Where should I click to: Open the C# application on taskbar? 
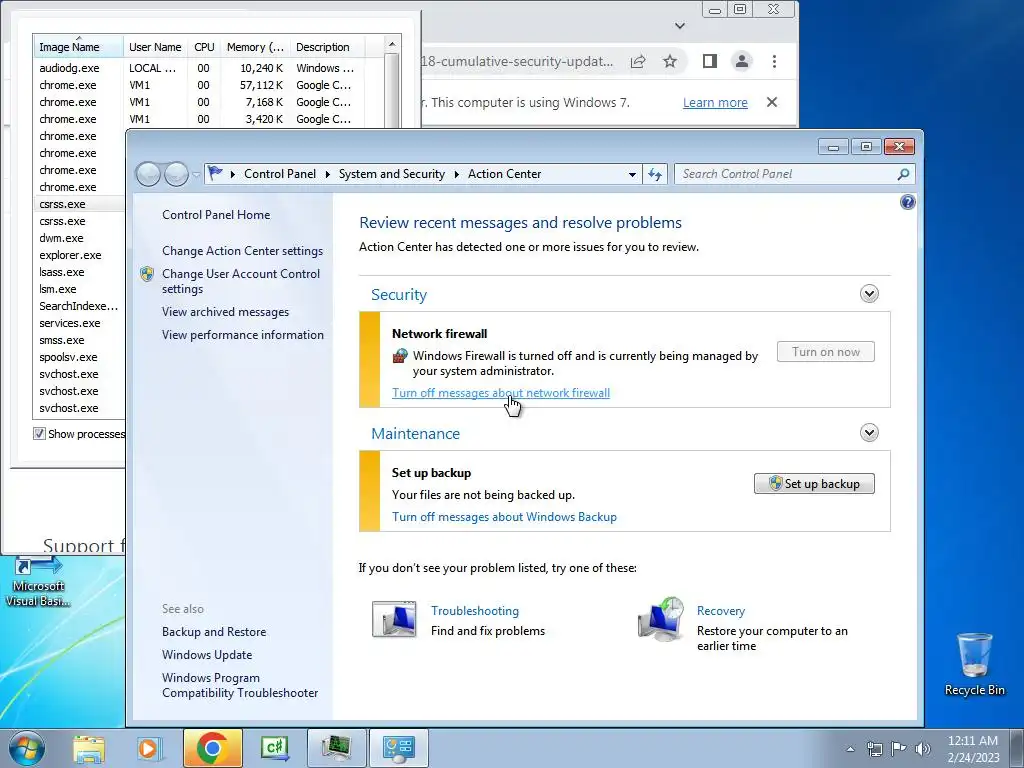[274, 748]
